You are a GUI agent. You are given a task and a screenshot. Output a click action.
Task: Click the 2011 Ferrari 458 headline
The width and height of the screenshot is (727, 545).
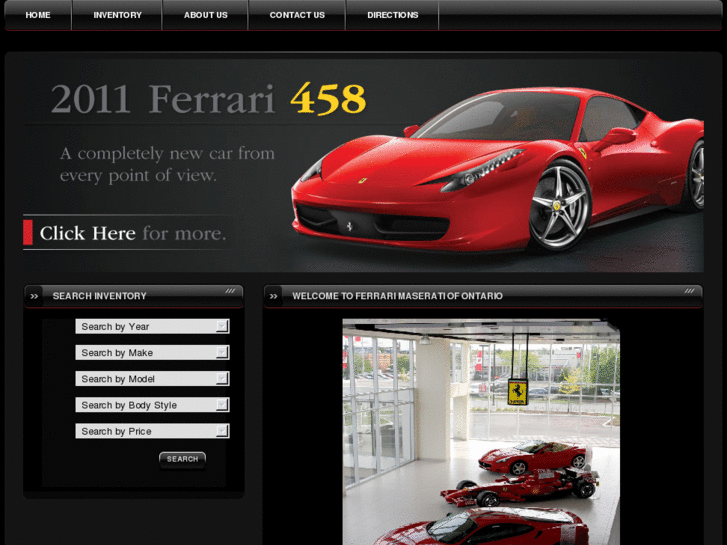[x=208, y=98]
